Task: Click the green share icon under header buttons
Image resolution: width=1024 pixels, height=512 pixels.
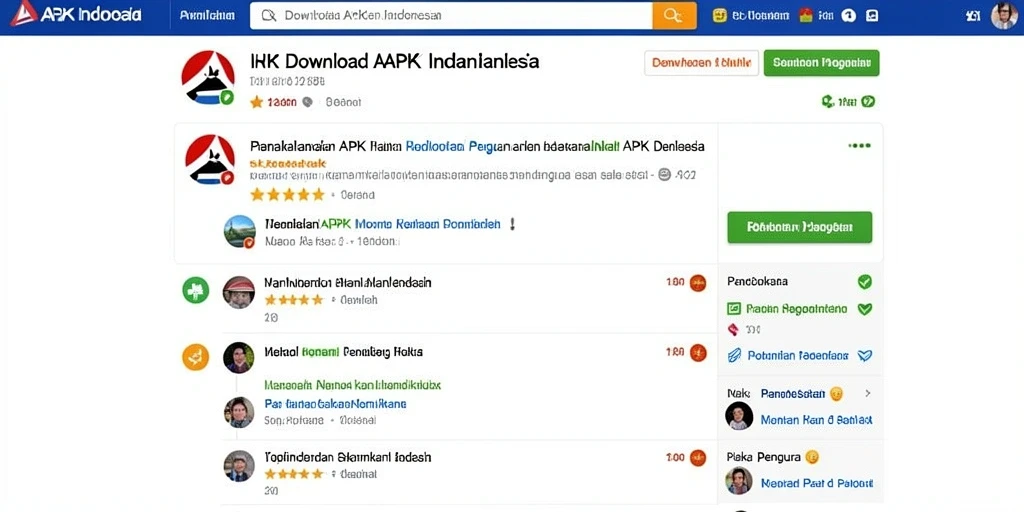Action: [x=827, y=101]
